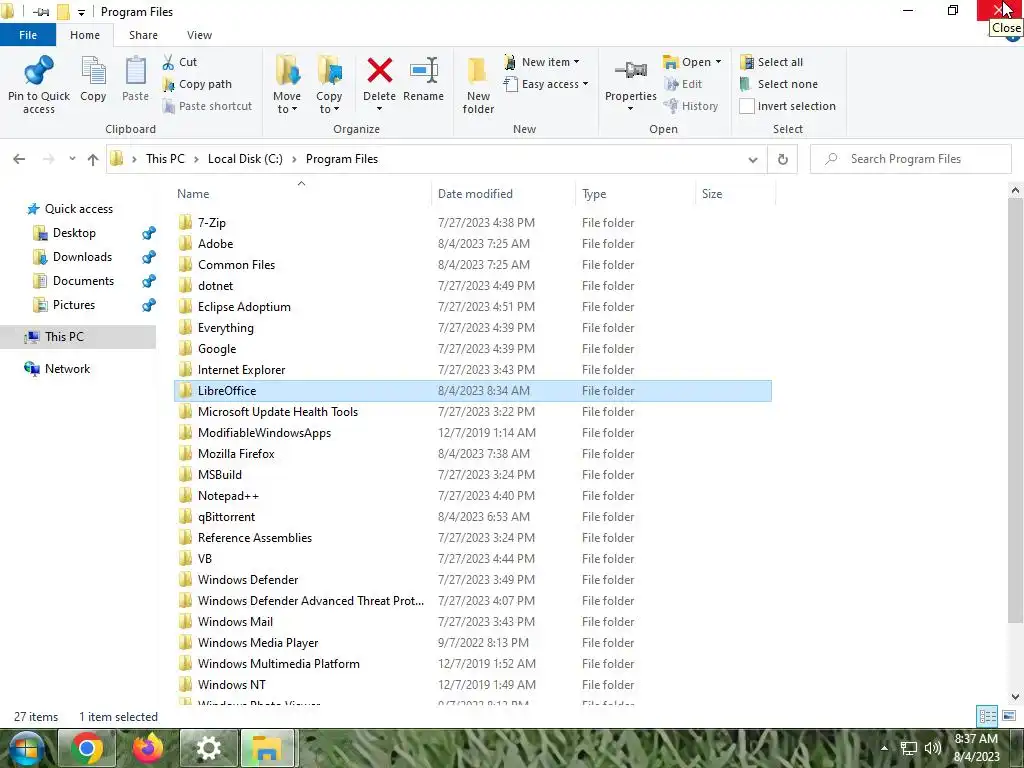The width and height of the screenshot is (1024, 768).
Task: Select Pictures in the navigation pane
Action: 73,305
